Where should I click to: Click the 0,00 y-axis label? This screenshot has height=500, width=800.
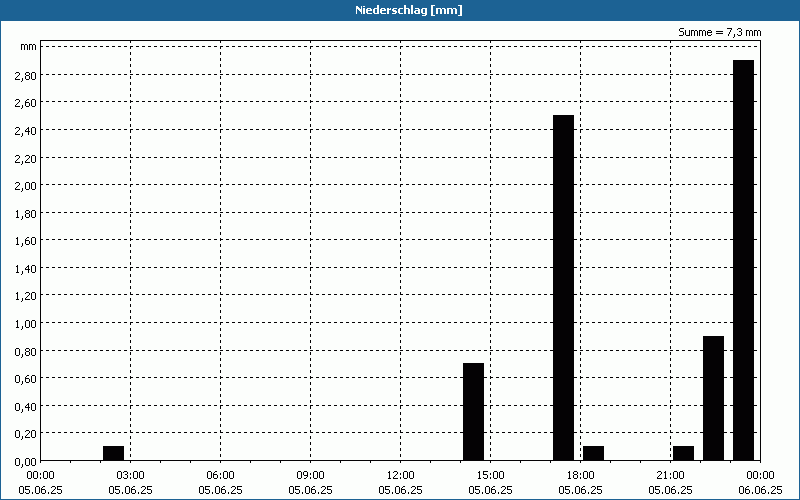pyautogui.click(x=26, y=462)
